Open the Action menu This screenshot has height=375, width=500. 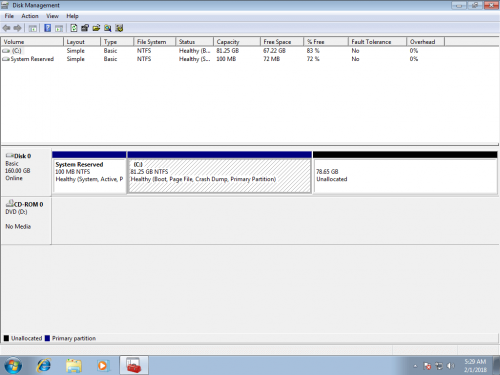click(x=30, y=16)
